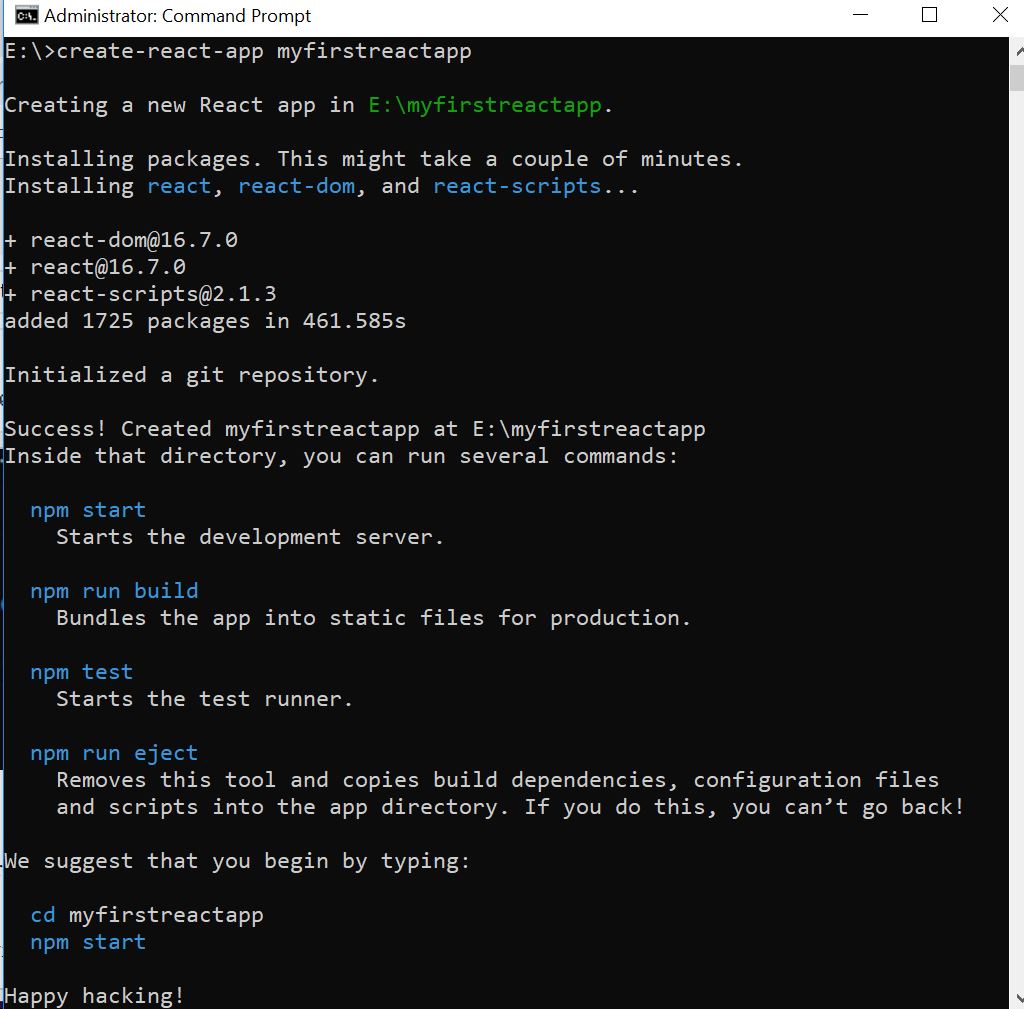This screenshot has height=1009, width=1024.
Task: Click the scrollbar down arrow
Action: (1017, 998)
